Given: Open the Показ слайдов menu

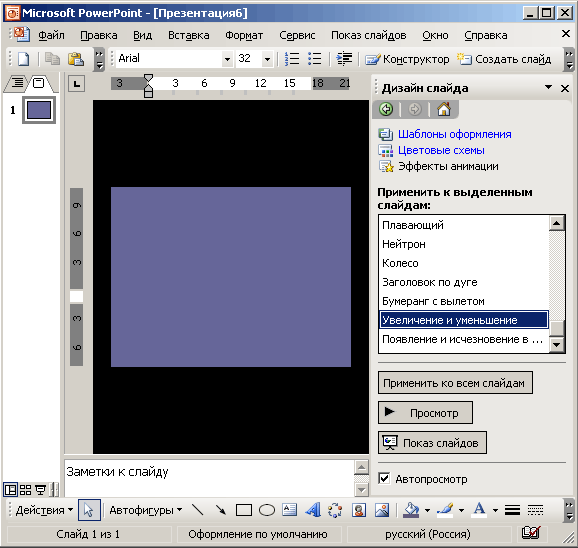Looking at the screenshot, I should click(x=369, y=35).
